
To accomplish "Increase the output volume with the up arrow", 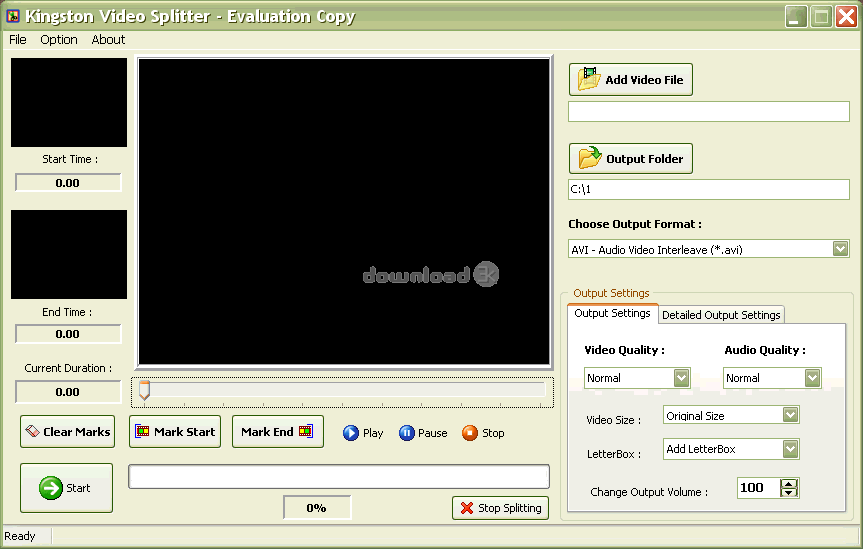I will click(789, 483).
